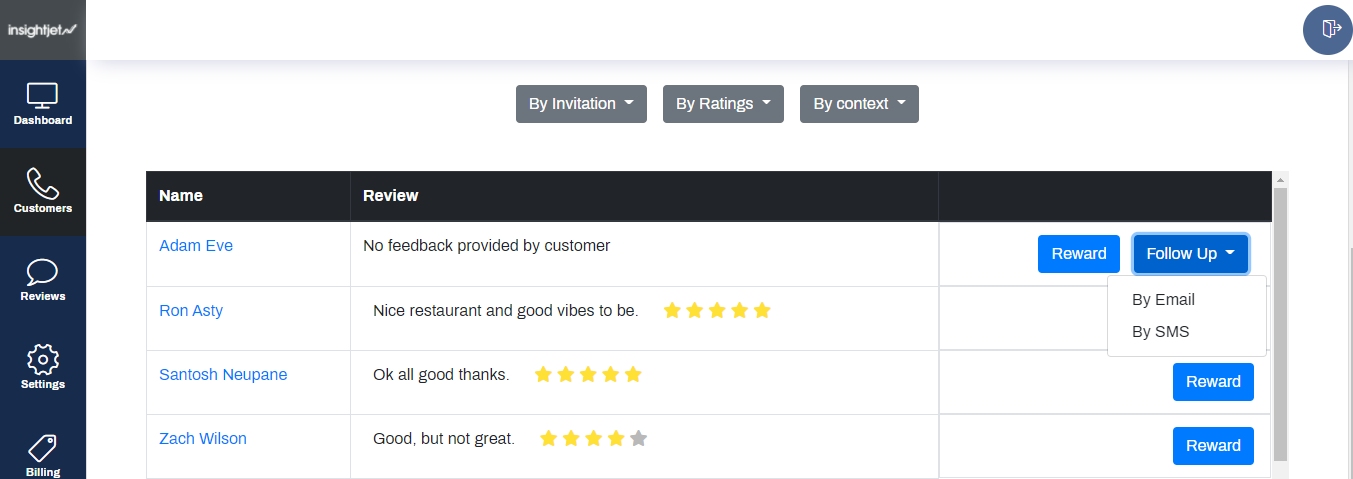1353x479 pixels.
Task: Open Settings gear icon
Action: pyautogui.click(x=42, y=360)
